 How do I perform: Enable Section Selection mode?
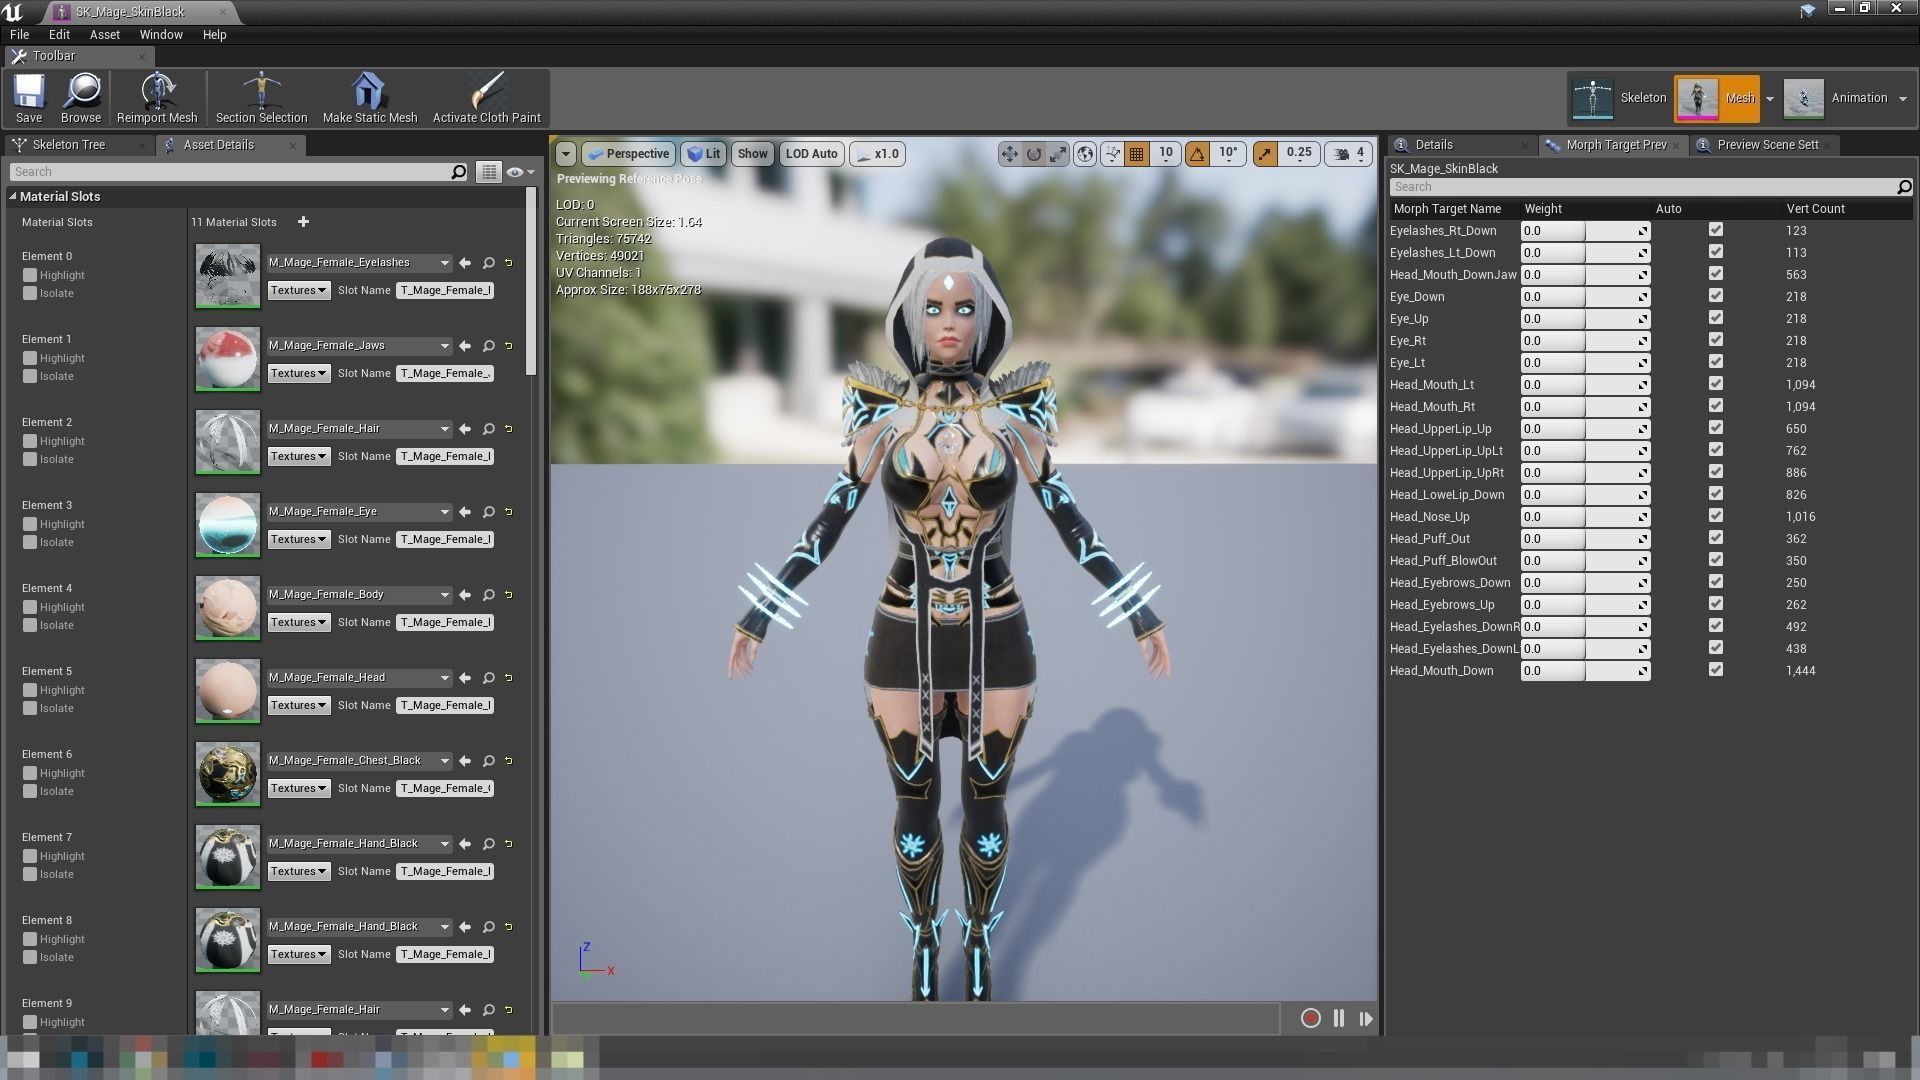click(260, 96)
